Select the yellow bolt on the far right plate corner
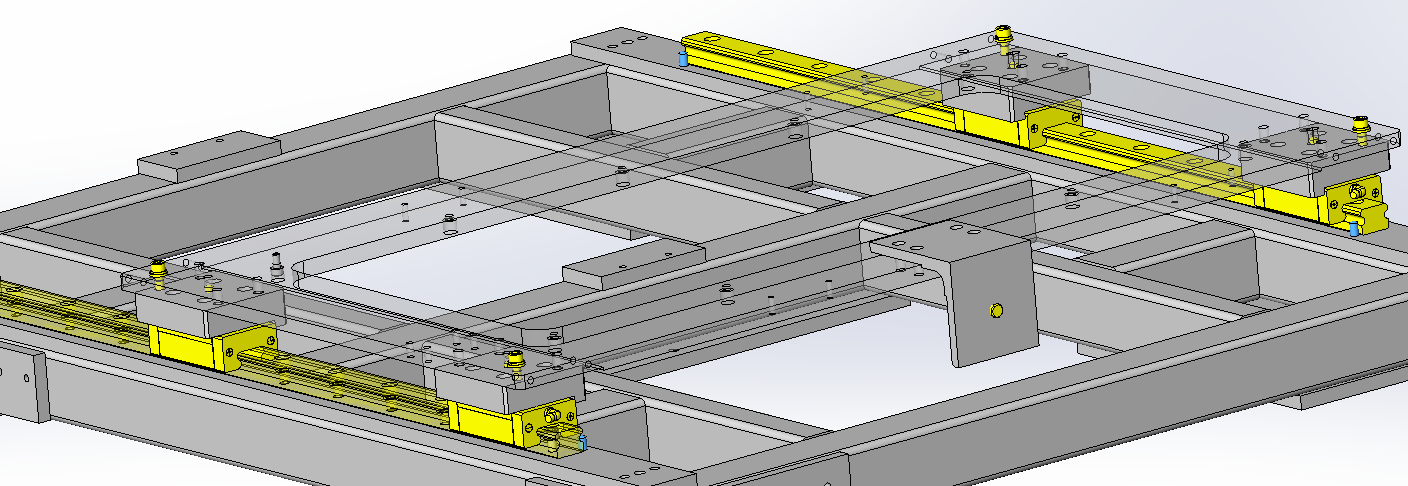The image size is (1408, 486). pyautogui.click(x=1361, y=125)
